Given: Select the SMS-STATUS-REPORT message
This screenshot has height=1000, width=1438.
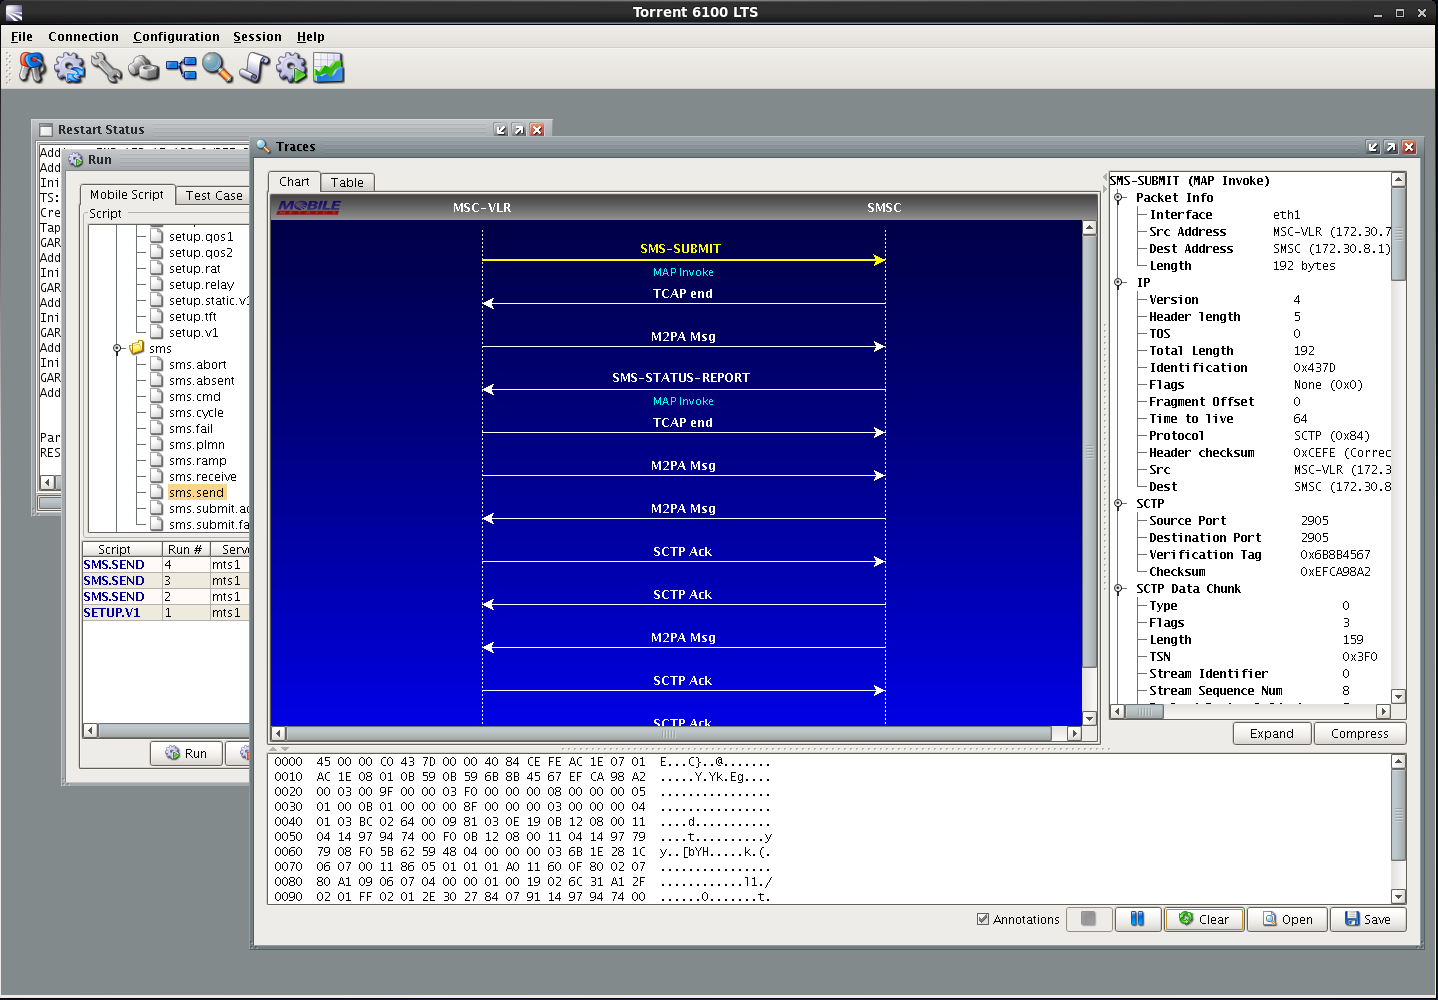Looking at the screenshot, I should coord(681,378).
